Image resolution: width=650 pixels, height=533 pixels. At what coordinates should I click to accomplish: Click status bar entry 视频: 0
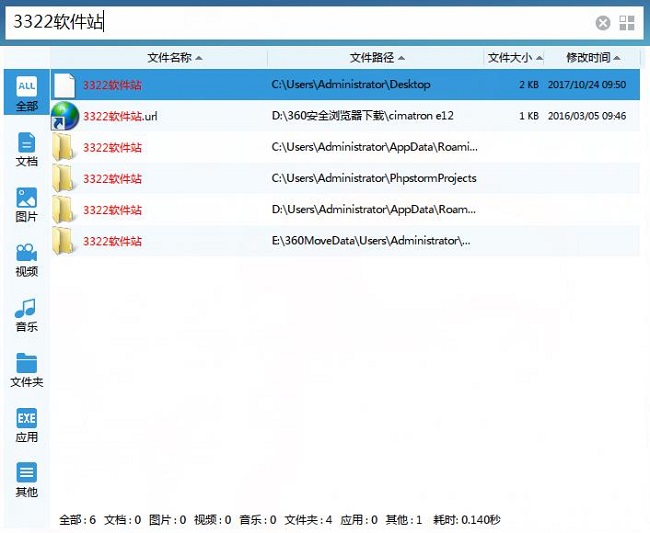pyautogui.click(x=213, y=520)
